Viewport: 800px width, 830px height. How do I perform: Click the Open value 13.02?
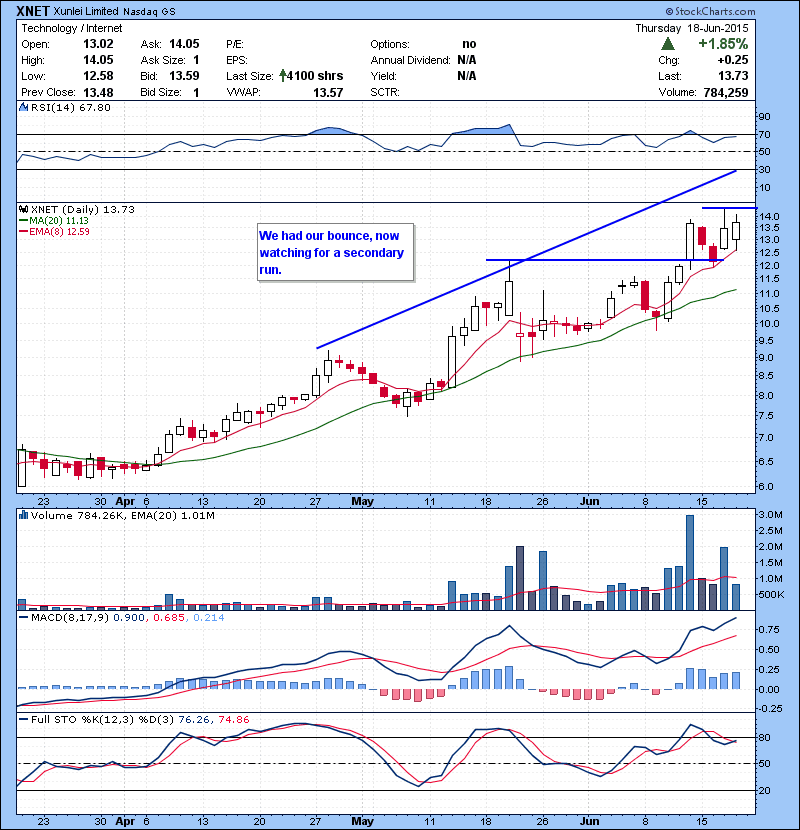(98, 44)
